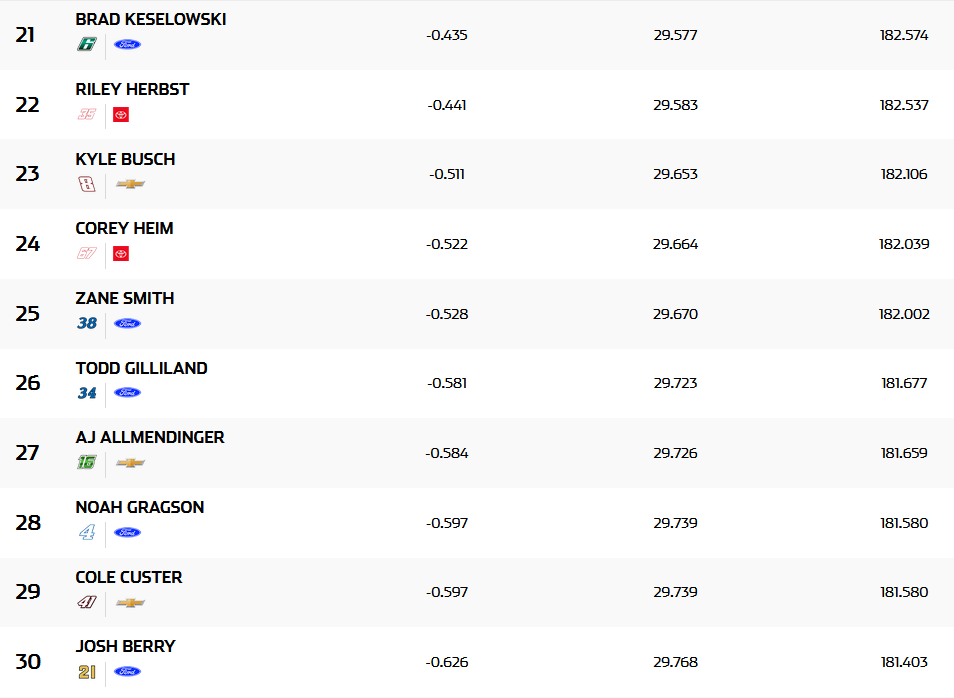The width and height of the screenshot is (954, 698).
Task: Click Riley Herbst's number 35 car icon
Action: coord(87,114)
